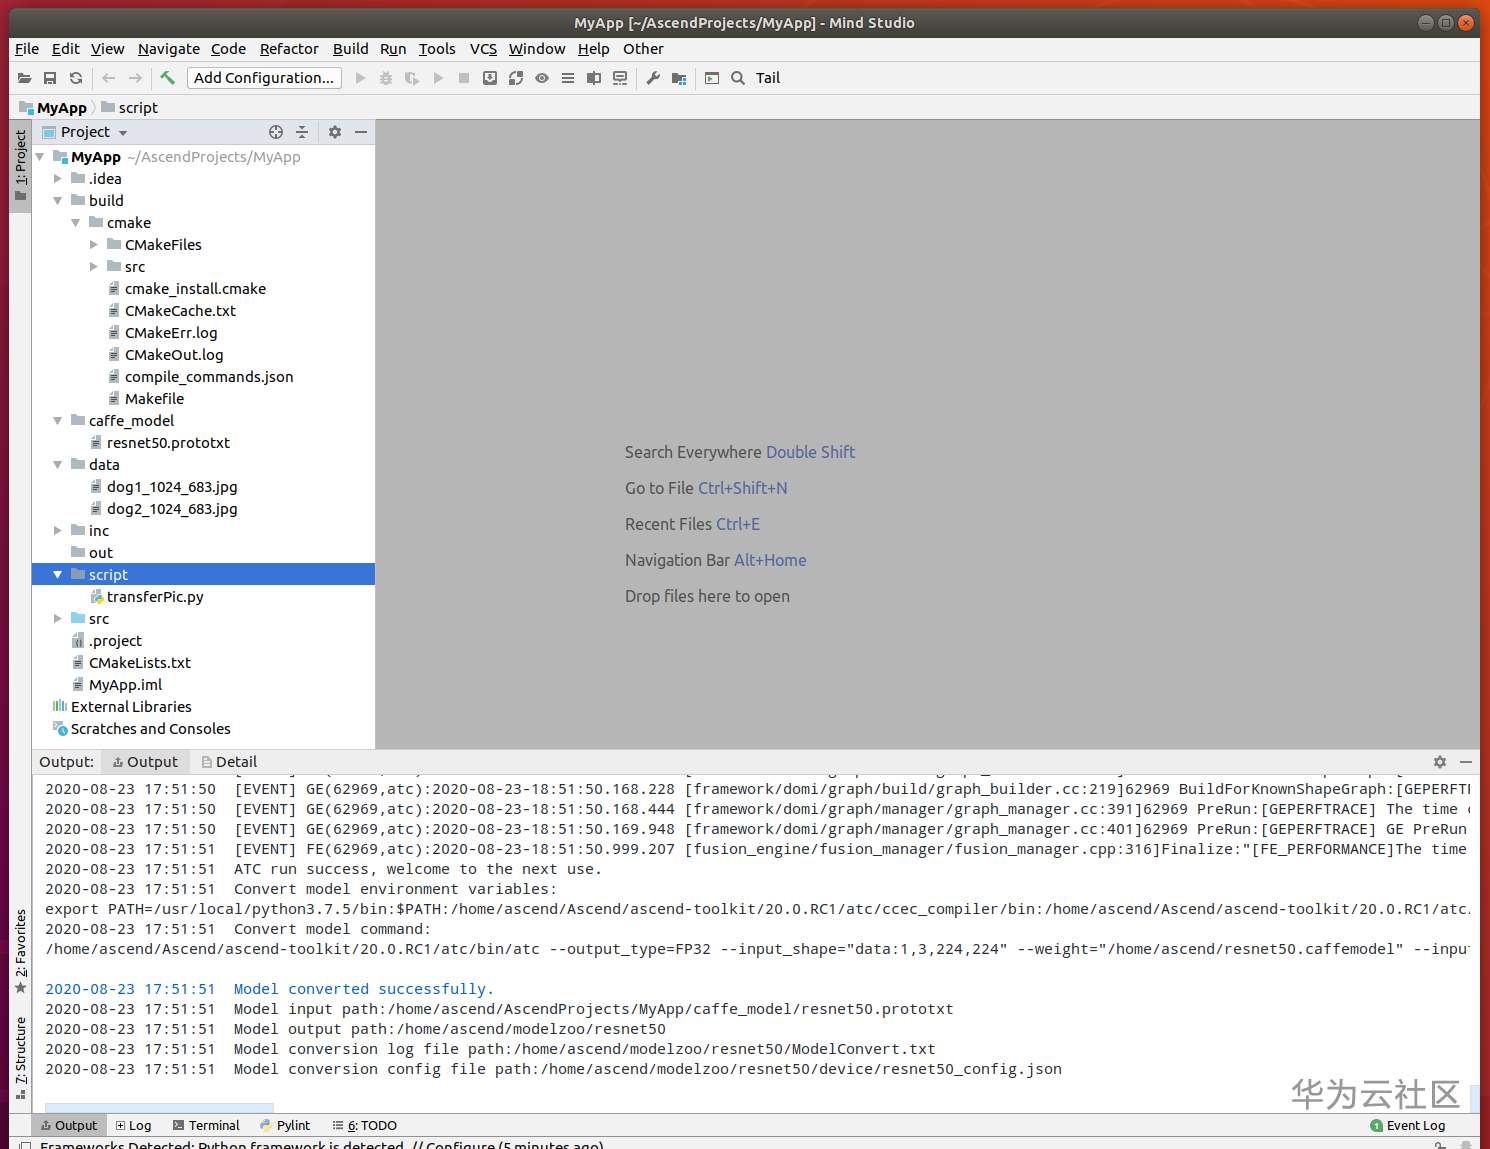Image resolution: width=1490 pixels, height=1149 pixels.
Task: Open Project Structure folder icon in the toolbar
Action: (x=679, y=78)
